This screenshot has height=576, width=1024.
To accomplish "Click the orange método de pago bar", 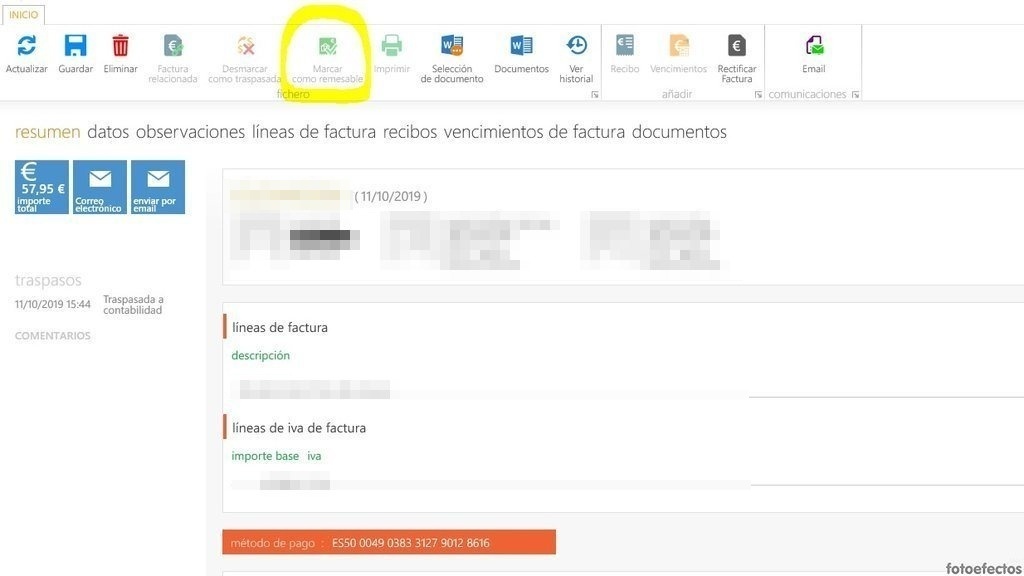I will point(388,542).
